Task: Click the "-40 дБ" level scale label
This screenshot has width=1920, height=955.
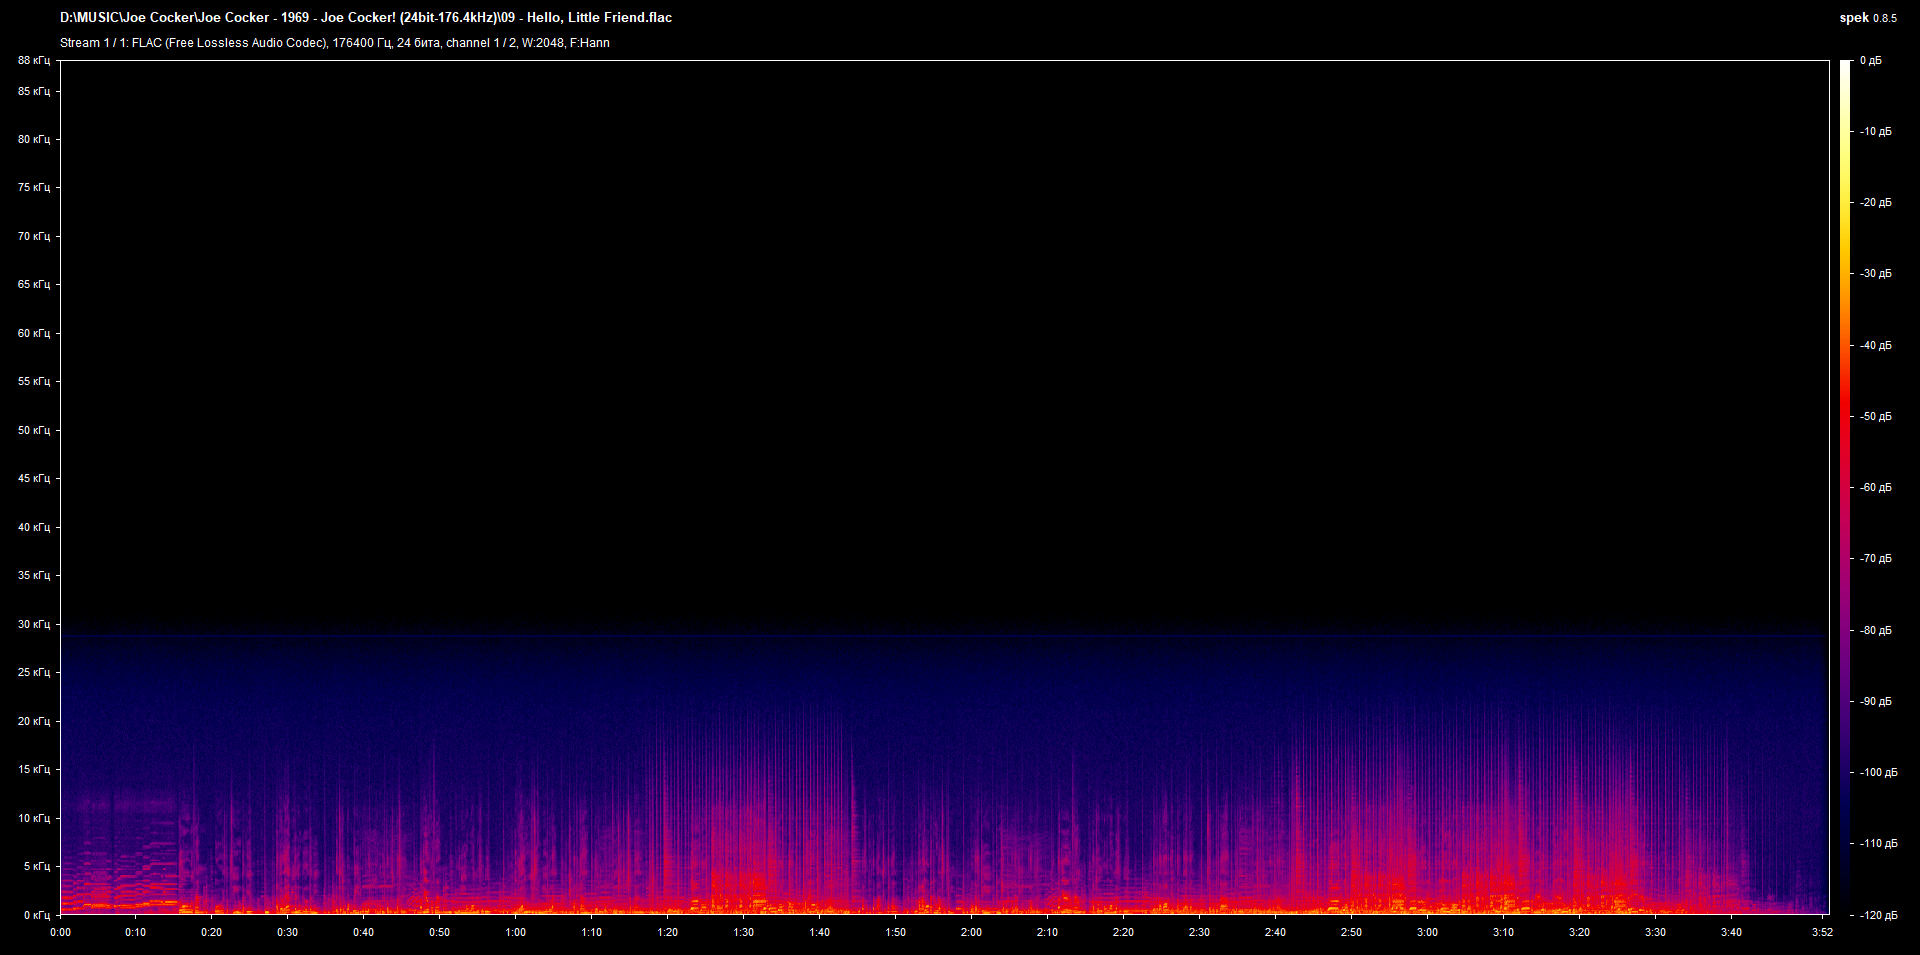Action: [1876, 346]
